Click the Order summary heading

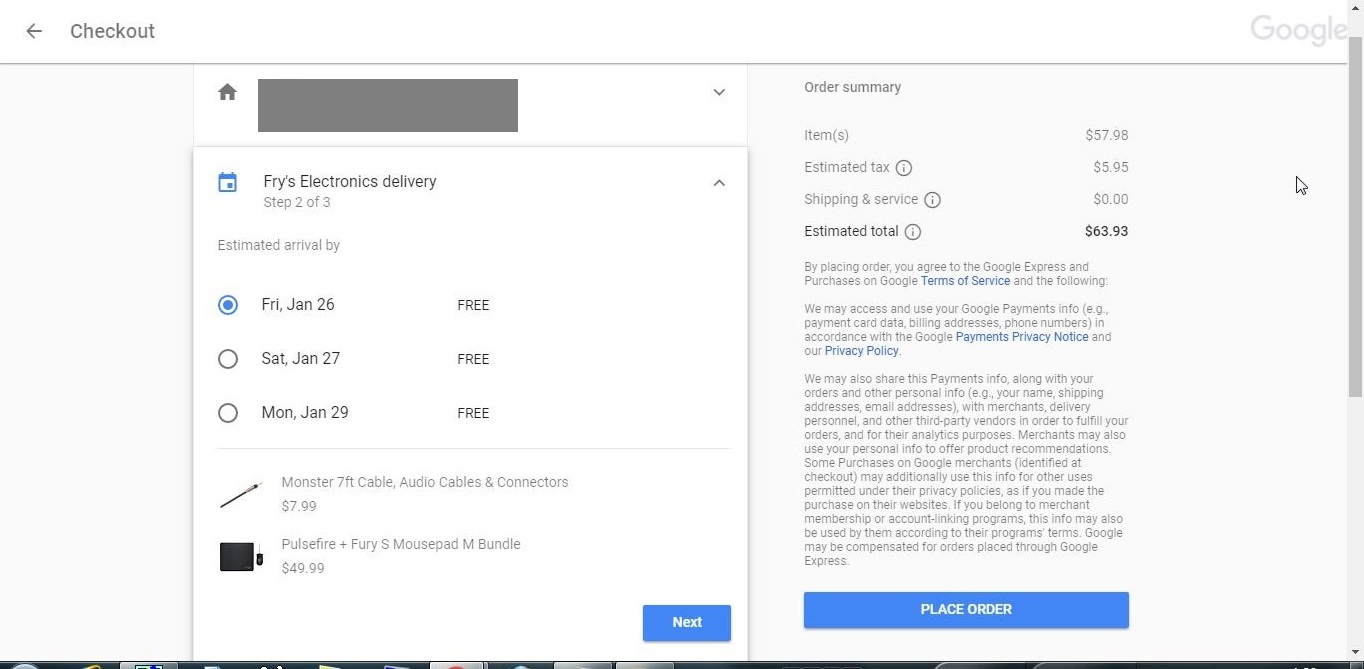pos(853,87)
